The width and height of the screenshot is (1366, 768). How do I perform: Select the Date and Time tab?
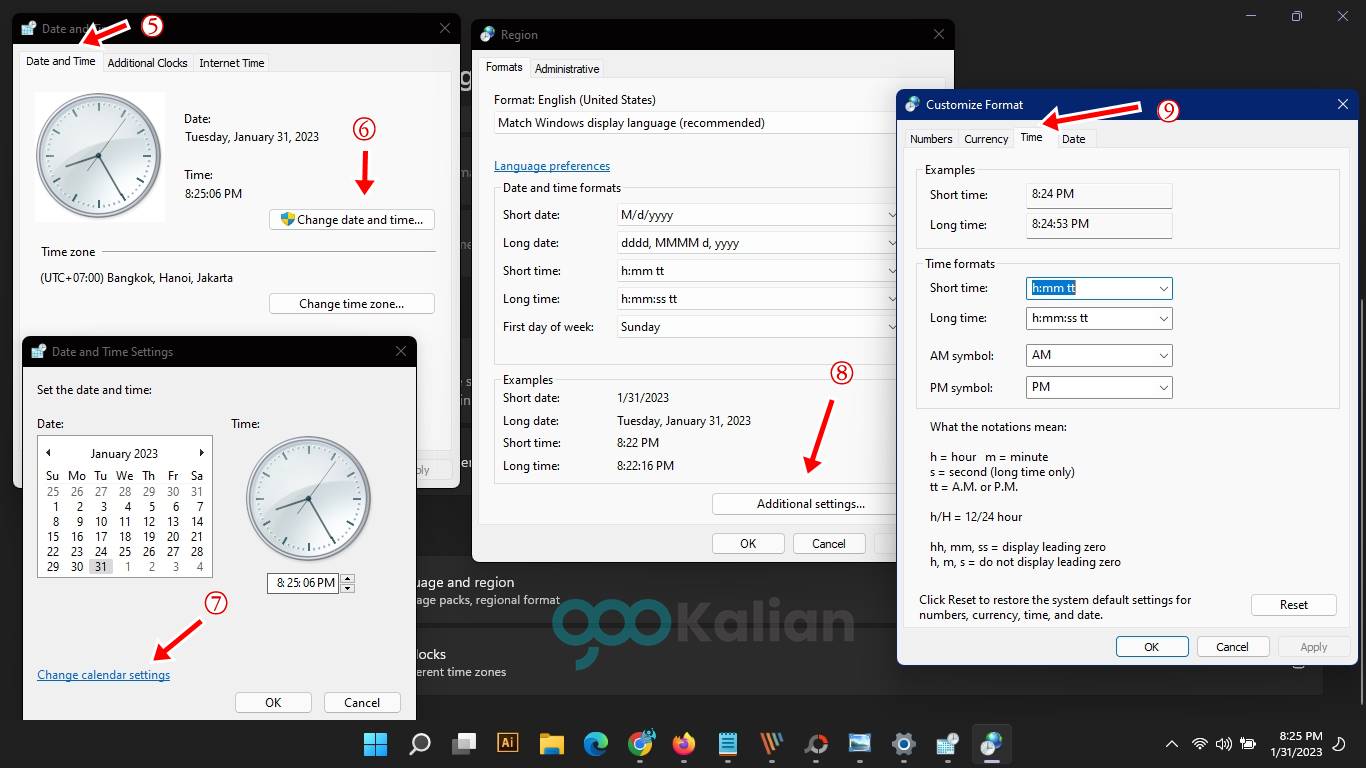pos(61,61)
